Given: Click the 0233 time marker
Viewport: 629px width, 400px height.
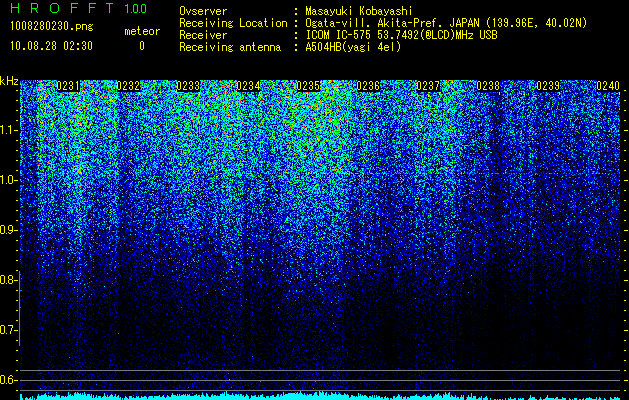Looking at the screenshot, I should tap(188, 86).
